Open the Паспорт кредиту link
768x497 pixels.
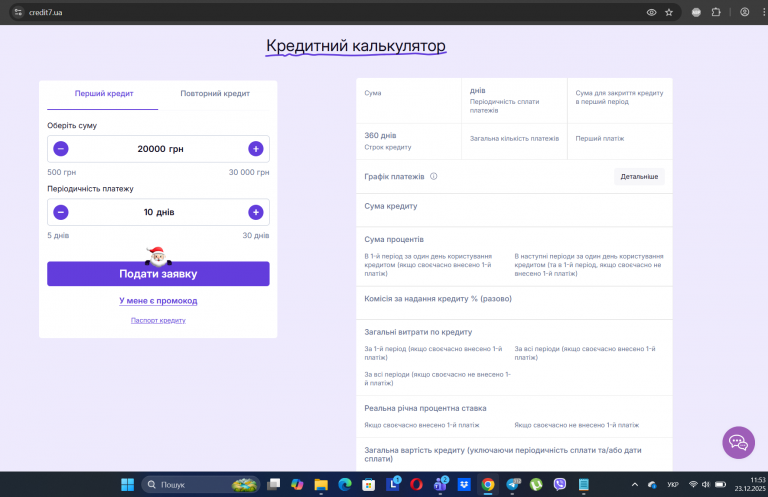point(158,320)
